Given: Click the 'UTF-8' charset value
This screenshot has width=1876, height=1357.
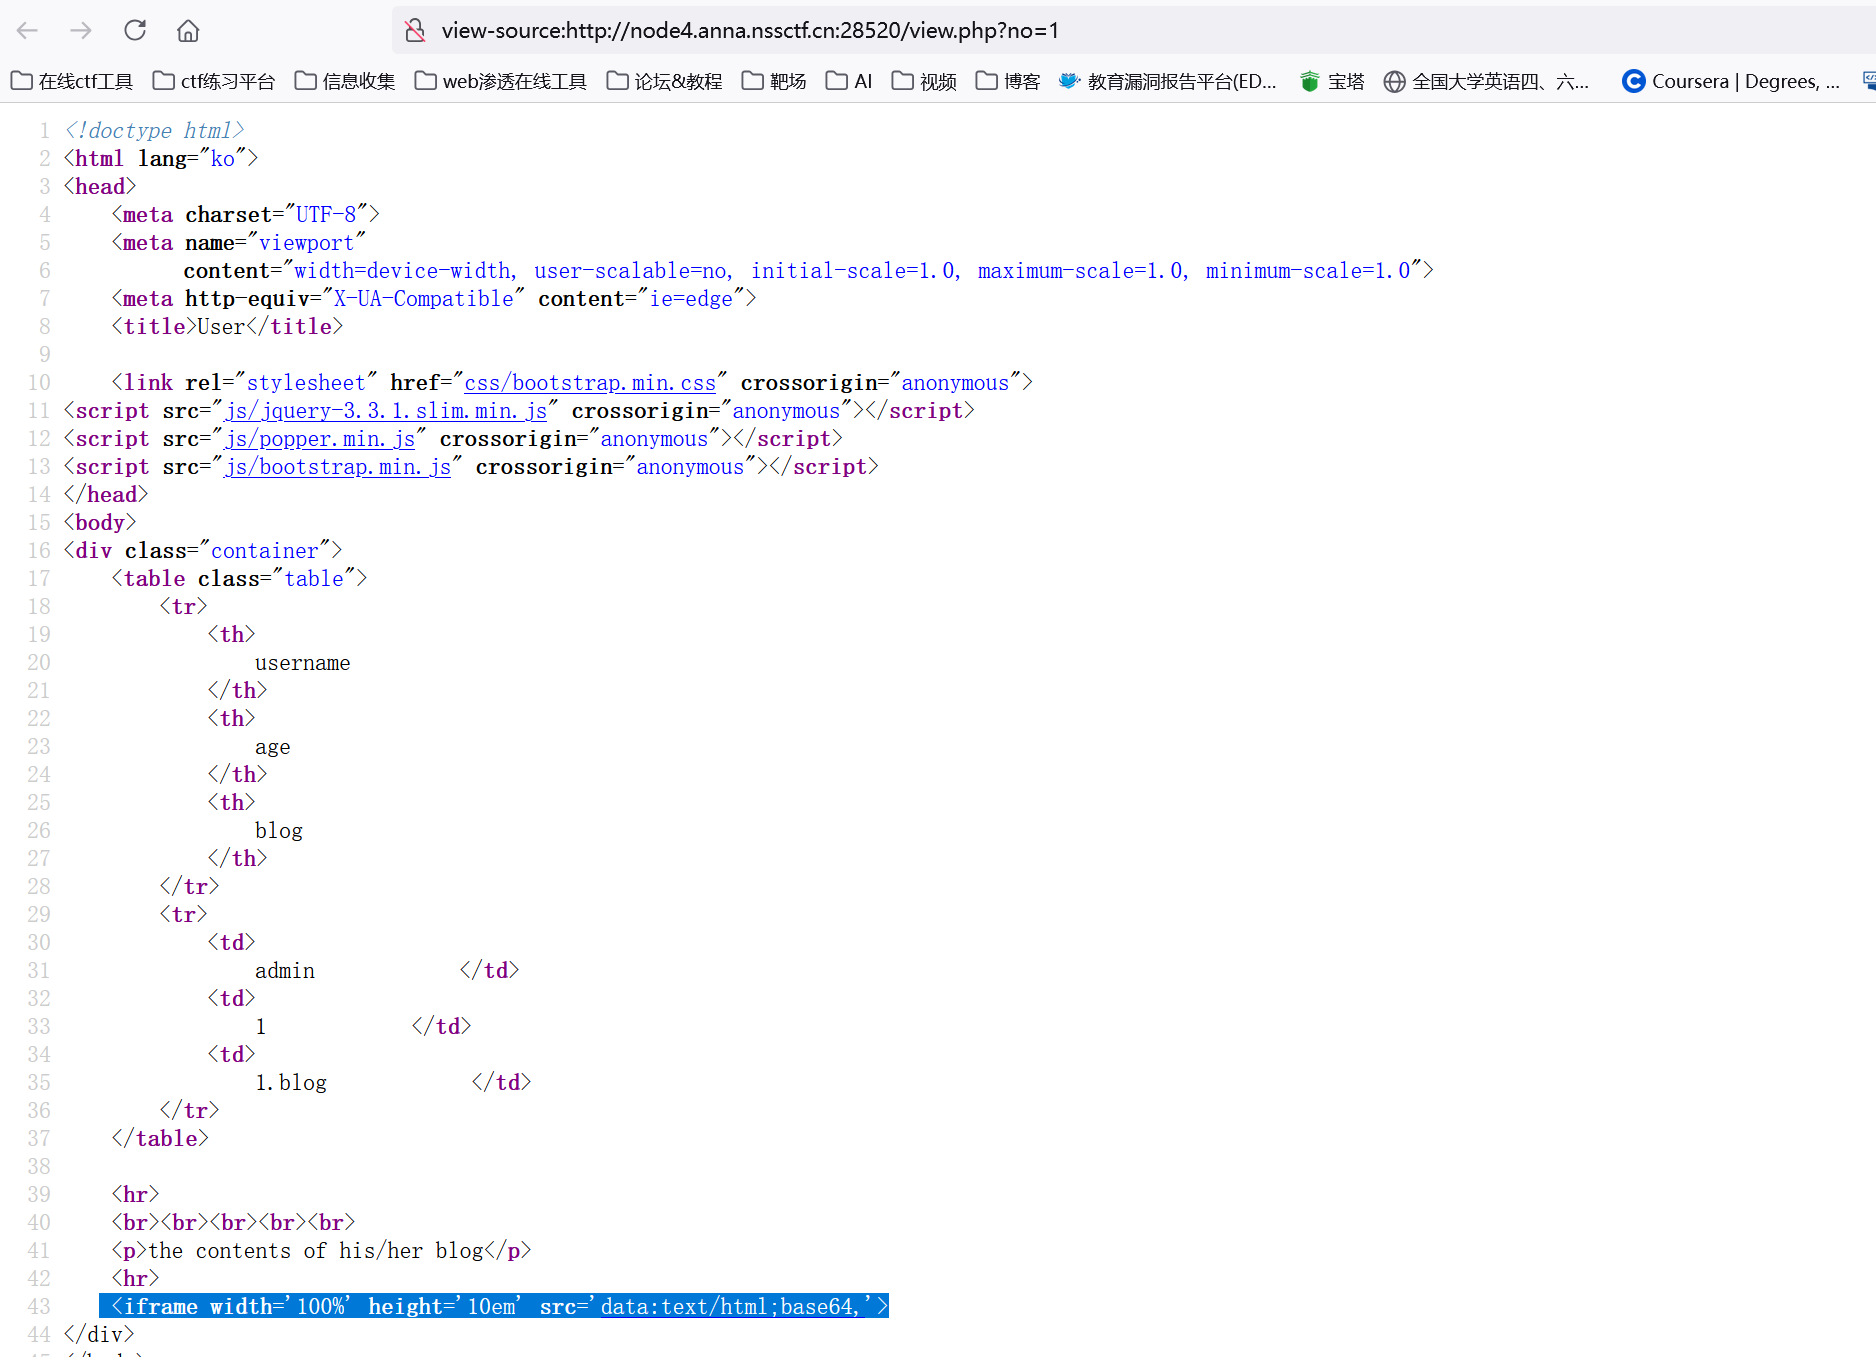Looking at the screenshot, I should [326, 215].
